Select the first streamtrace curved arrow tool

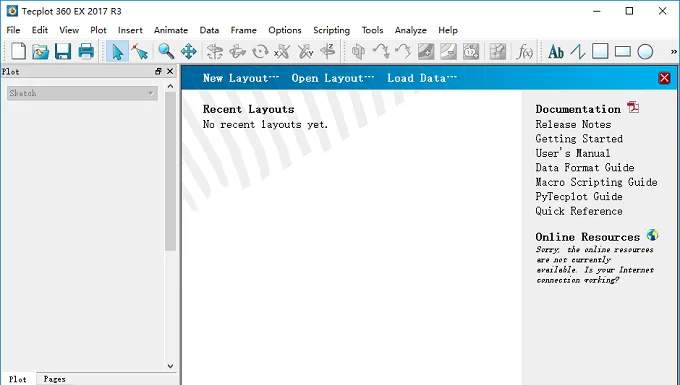pos(381,52)
